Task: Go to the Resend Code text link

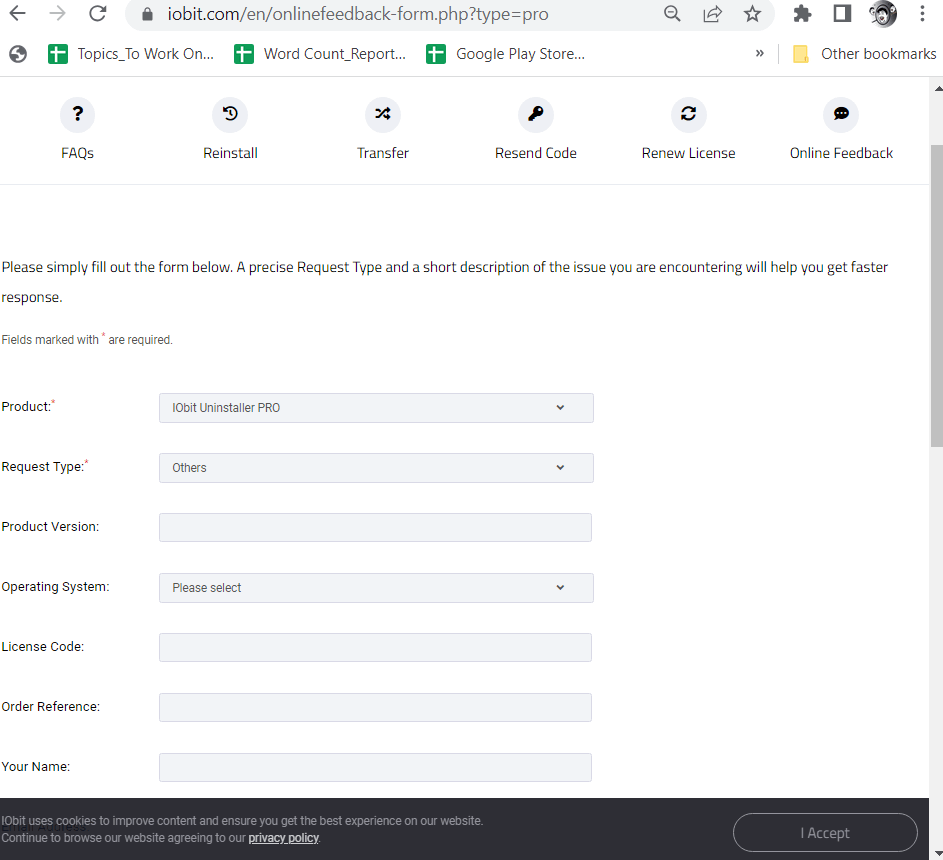Action: pos(536,153)
